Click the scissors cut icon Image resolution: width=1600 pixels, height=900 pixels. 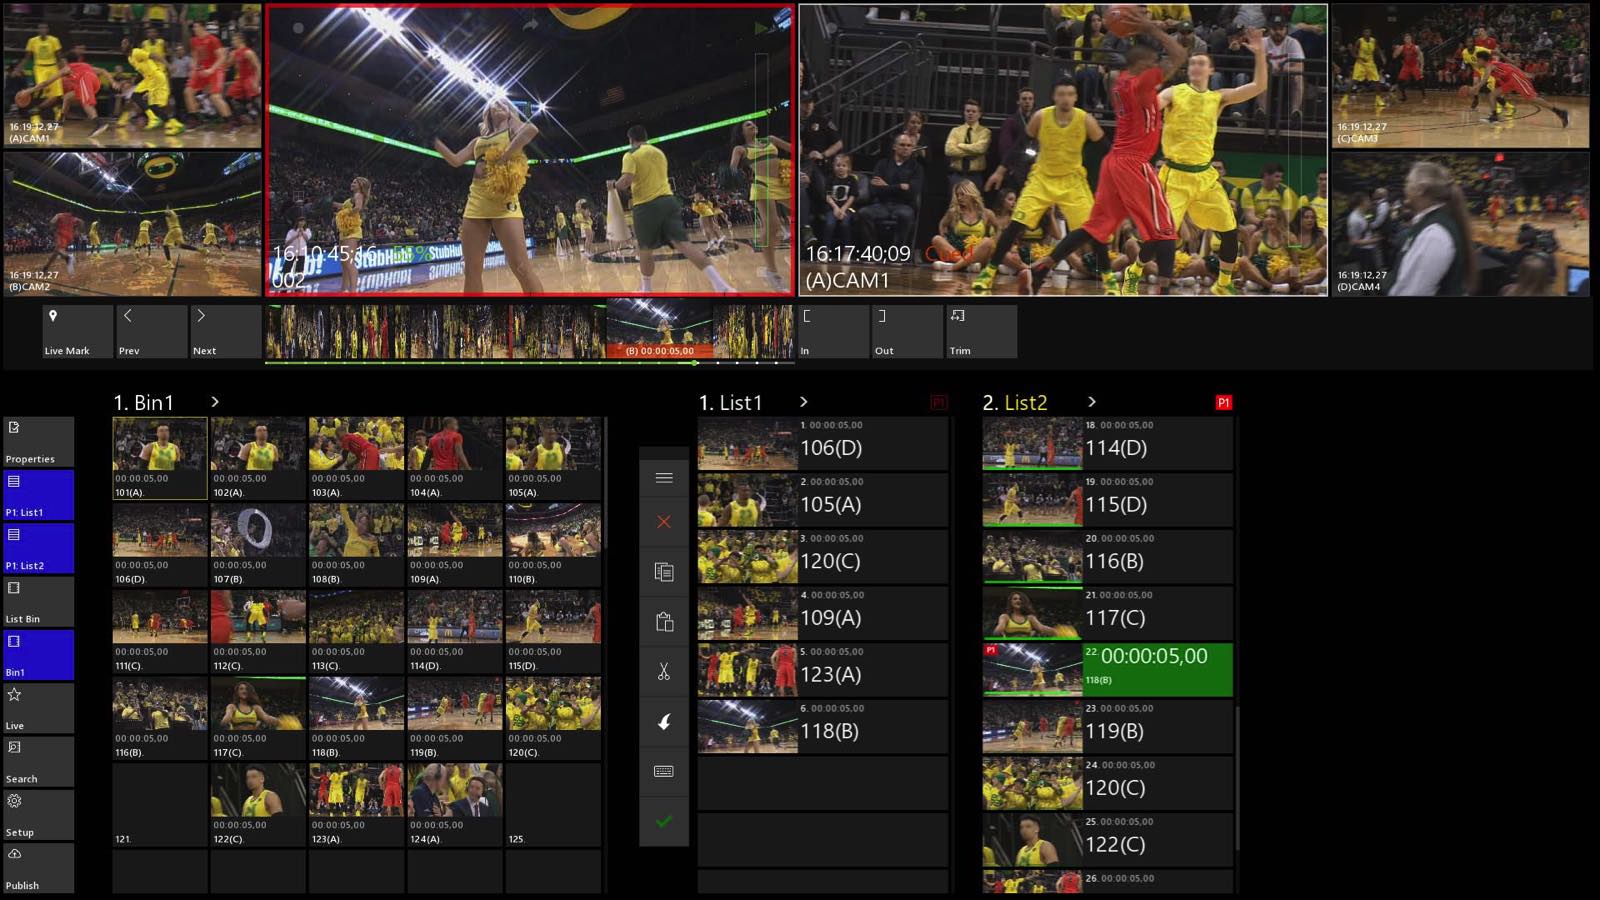pos(664,672)
